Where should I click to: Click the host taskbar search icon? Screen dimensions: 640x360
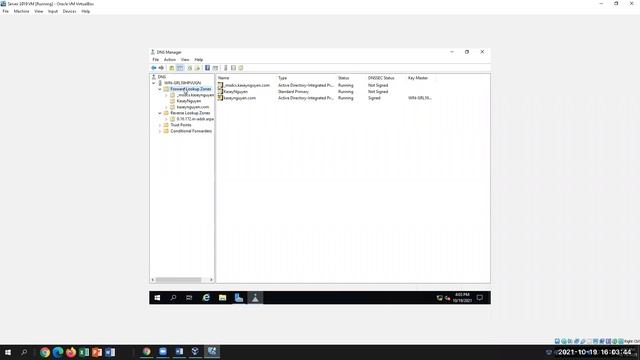click(x=24, y=352)
